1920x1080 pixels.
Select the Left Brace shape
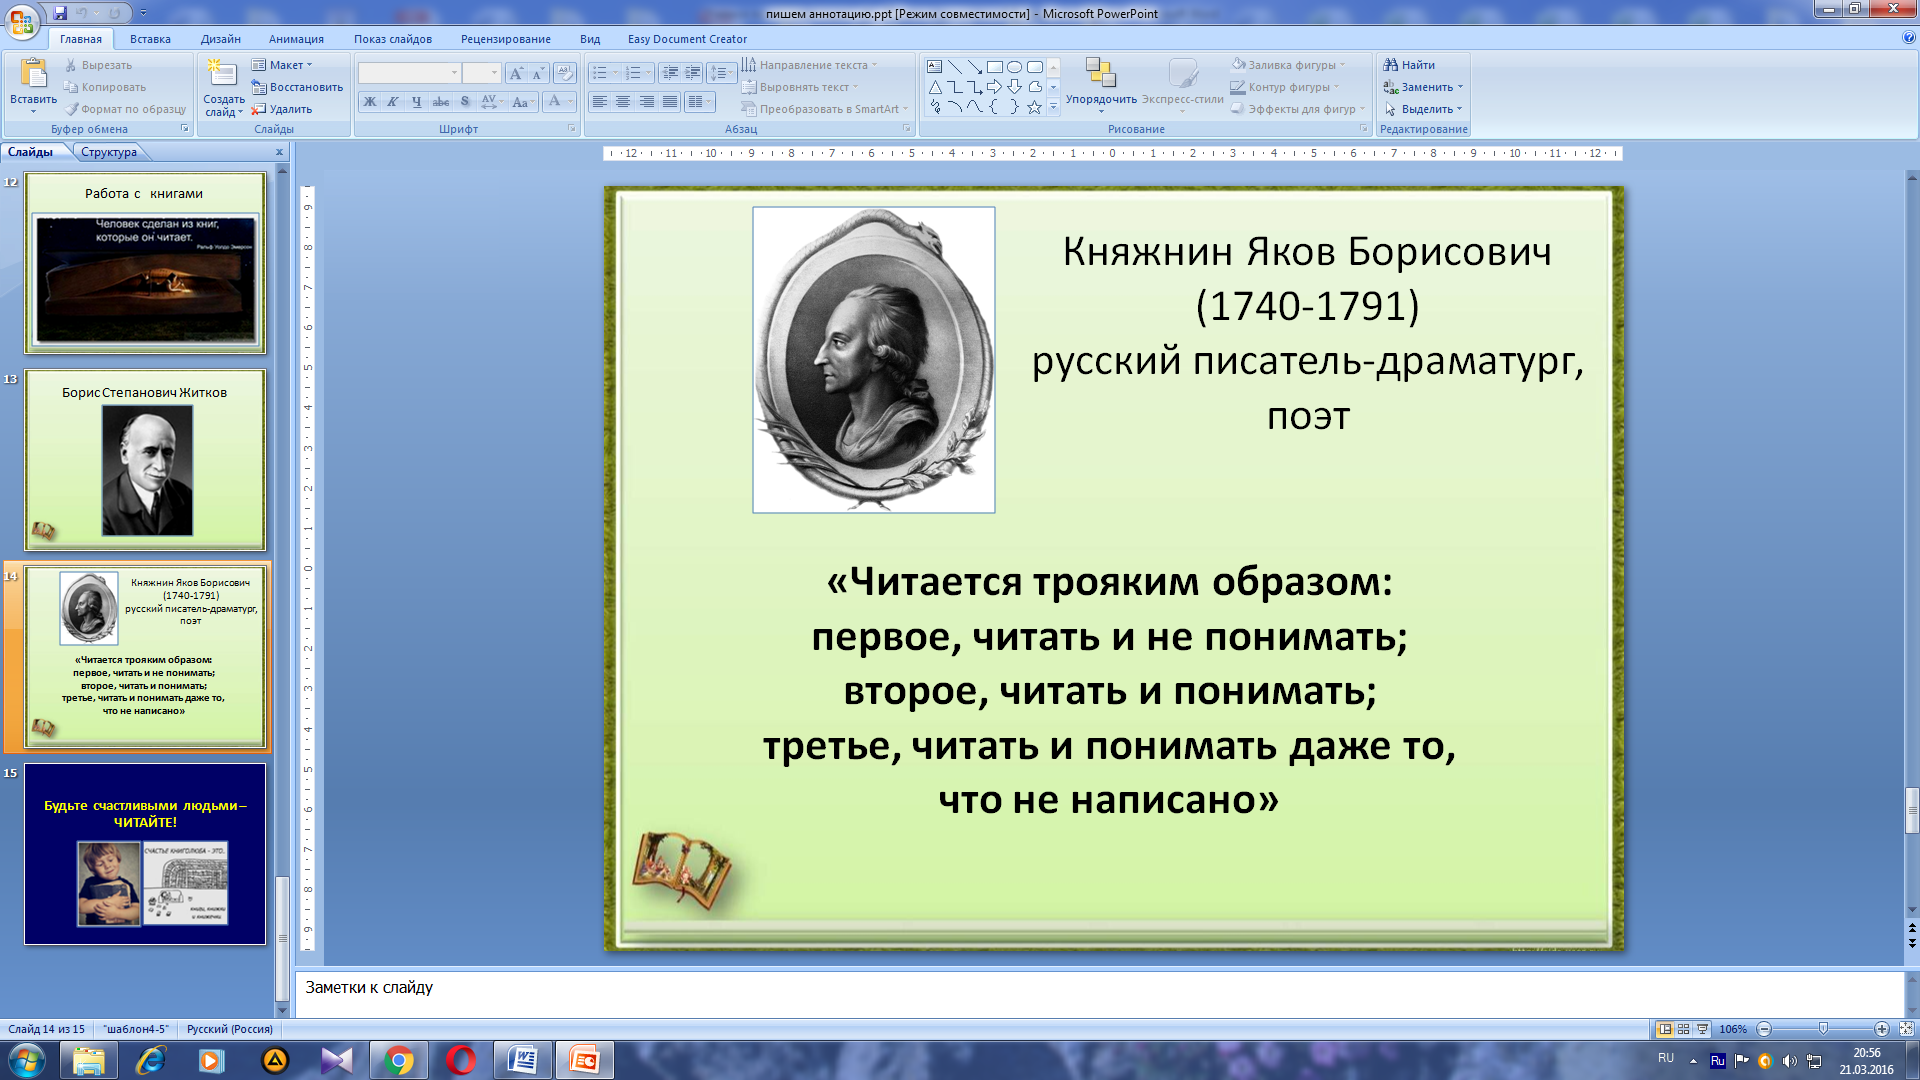coord(994,107)
